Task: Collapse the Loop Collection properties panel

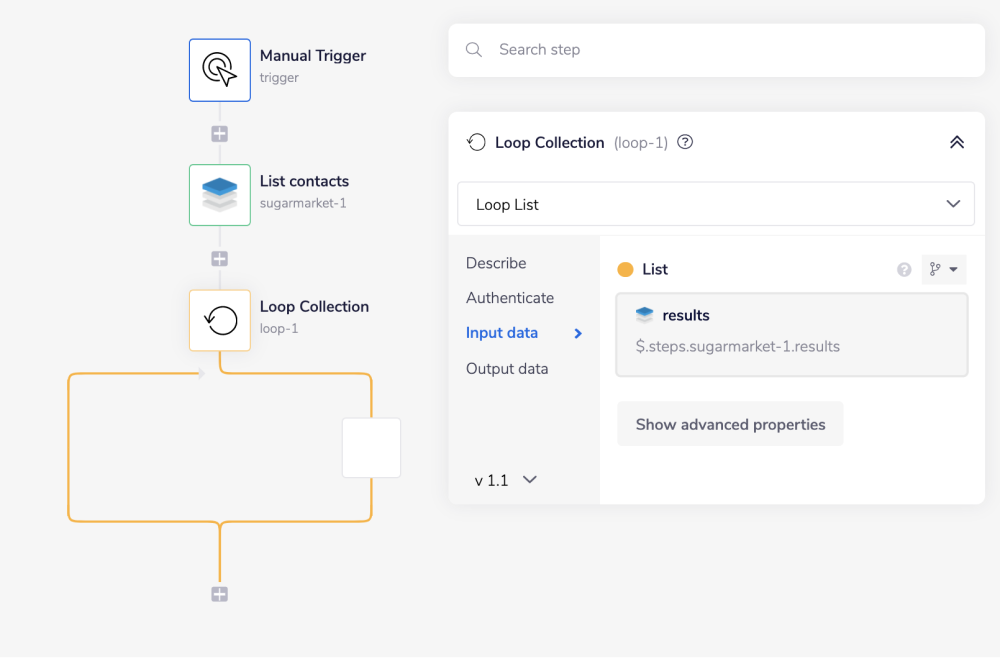Action: 956,142
